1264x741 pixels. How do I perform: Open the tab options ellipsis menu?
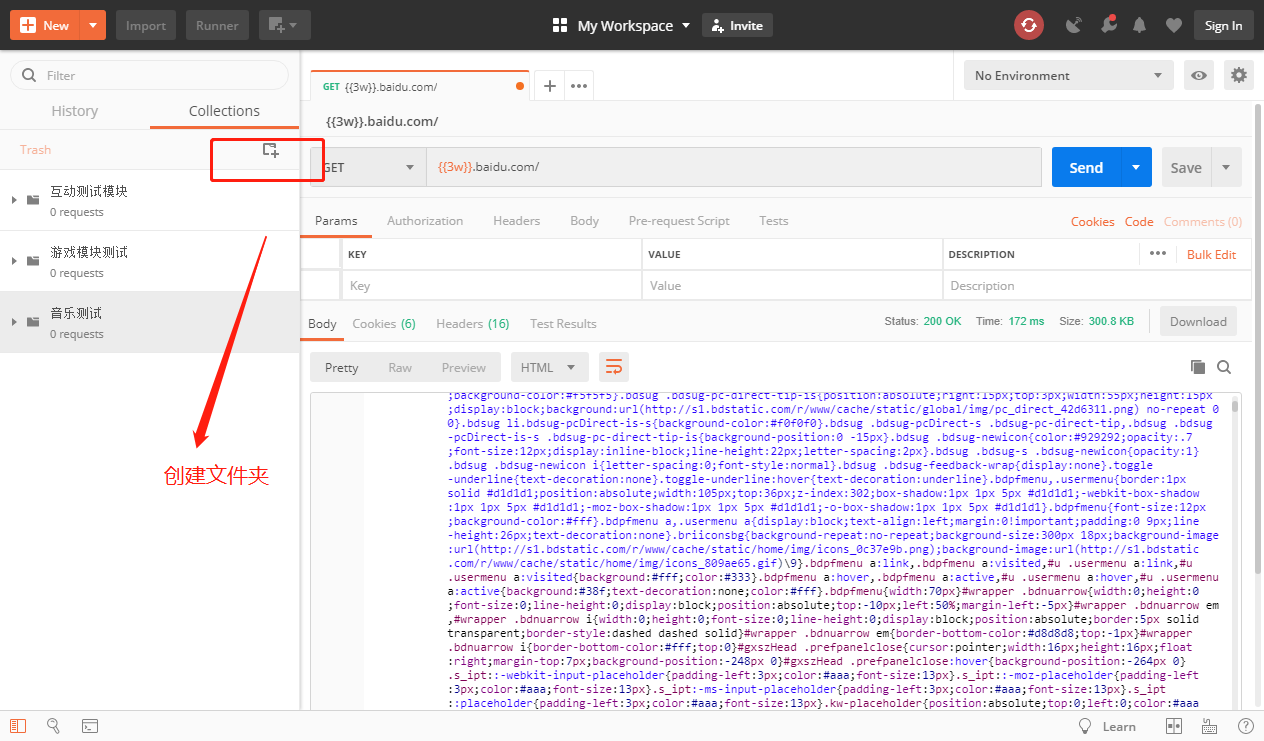coord(579,86)
